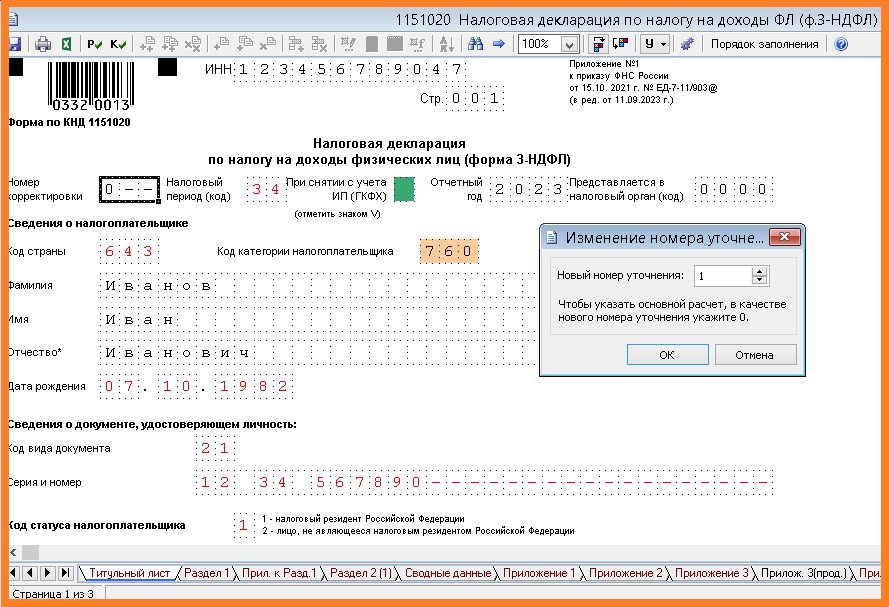Viewport: 889px width, 607px height.
Task: Click the blue right arrow icon
Action: pos(499,44)
